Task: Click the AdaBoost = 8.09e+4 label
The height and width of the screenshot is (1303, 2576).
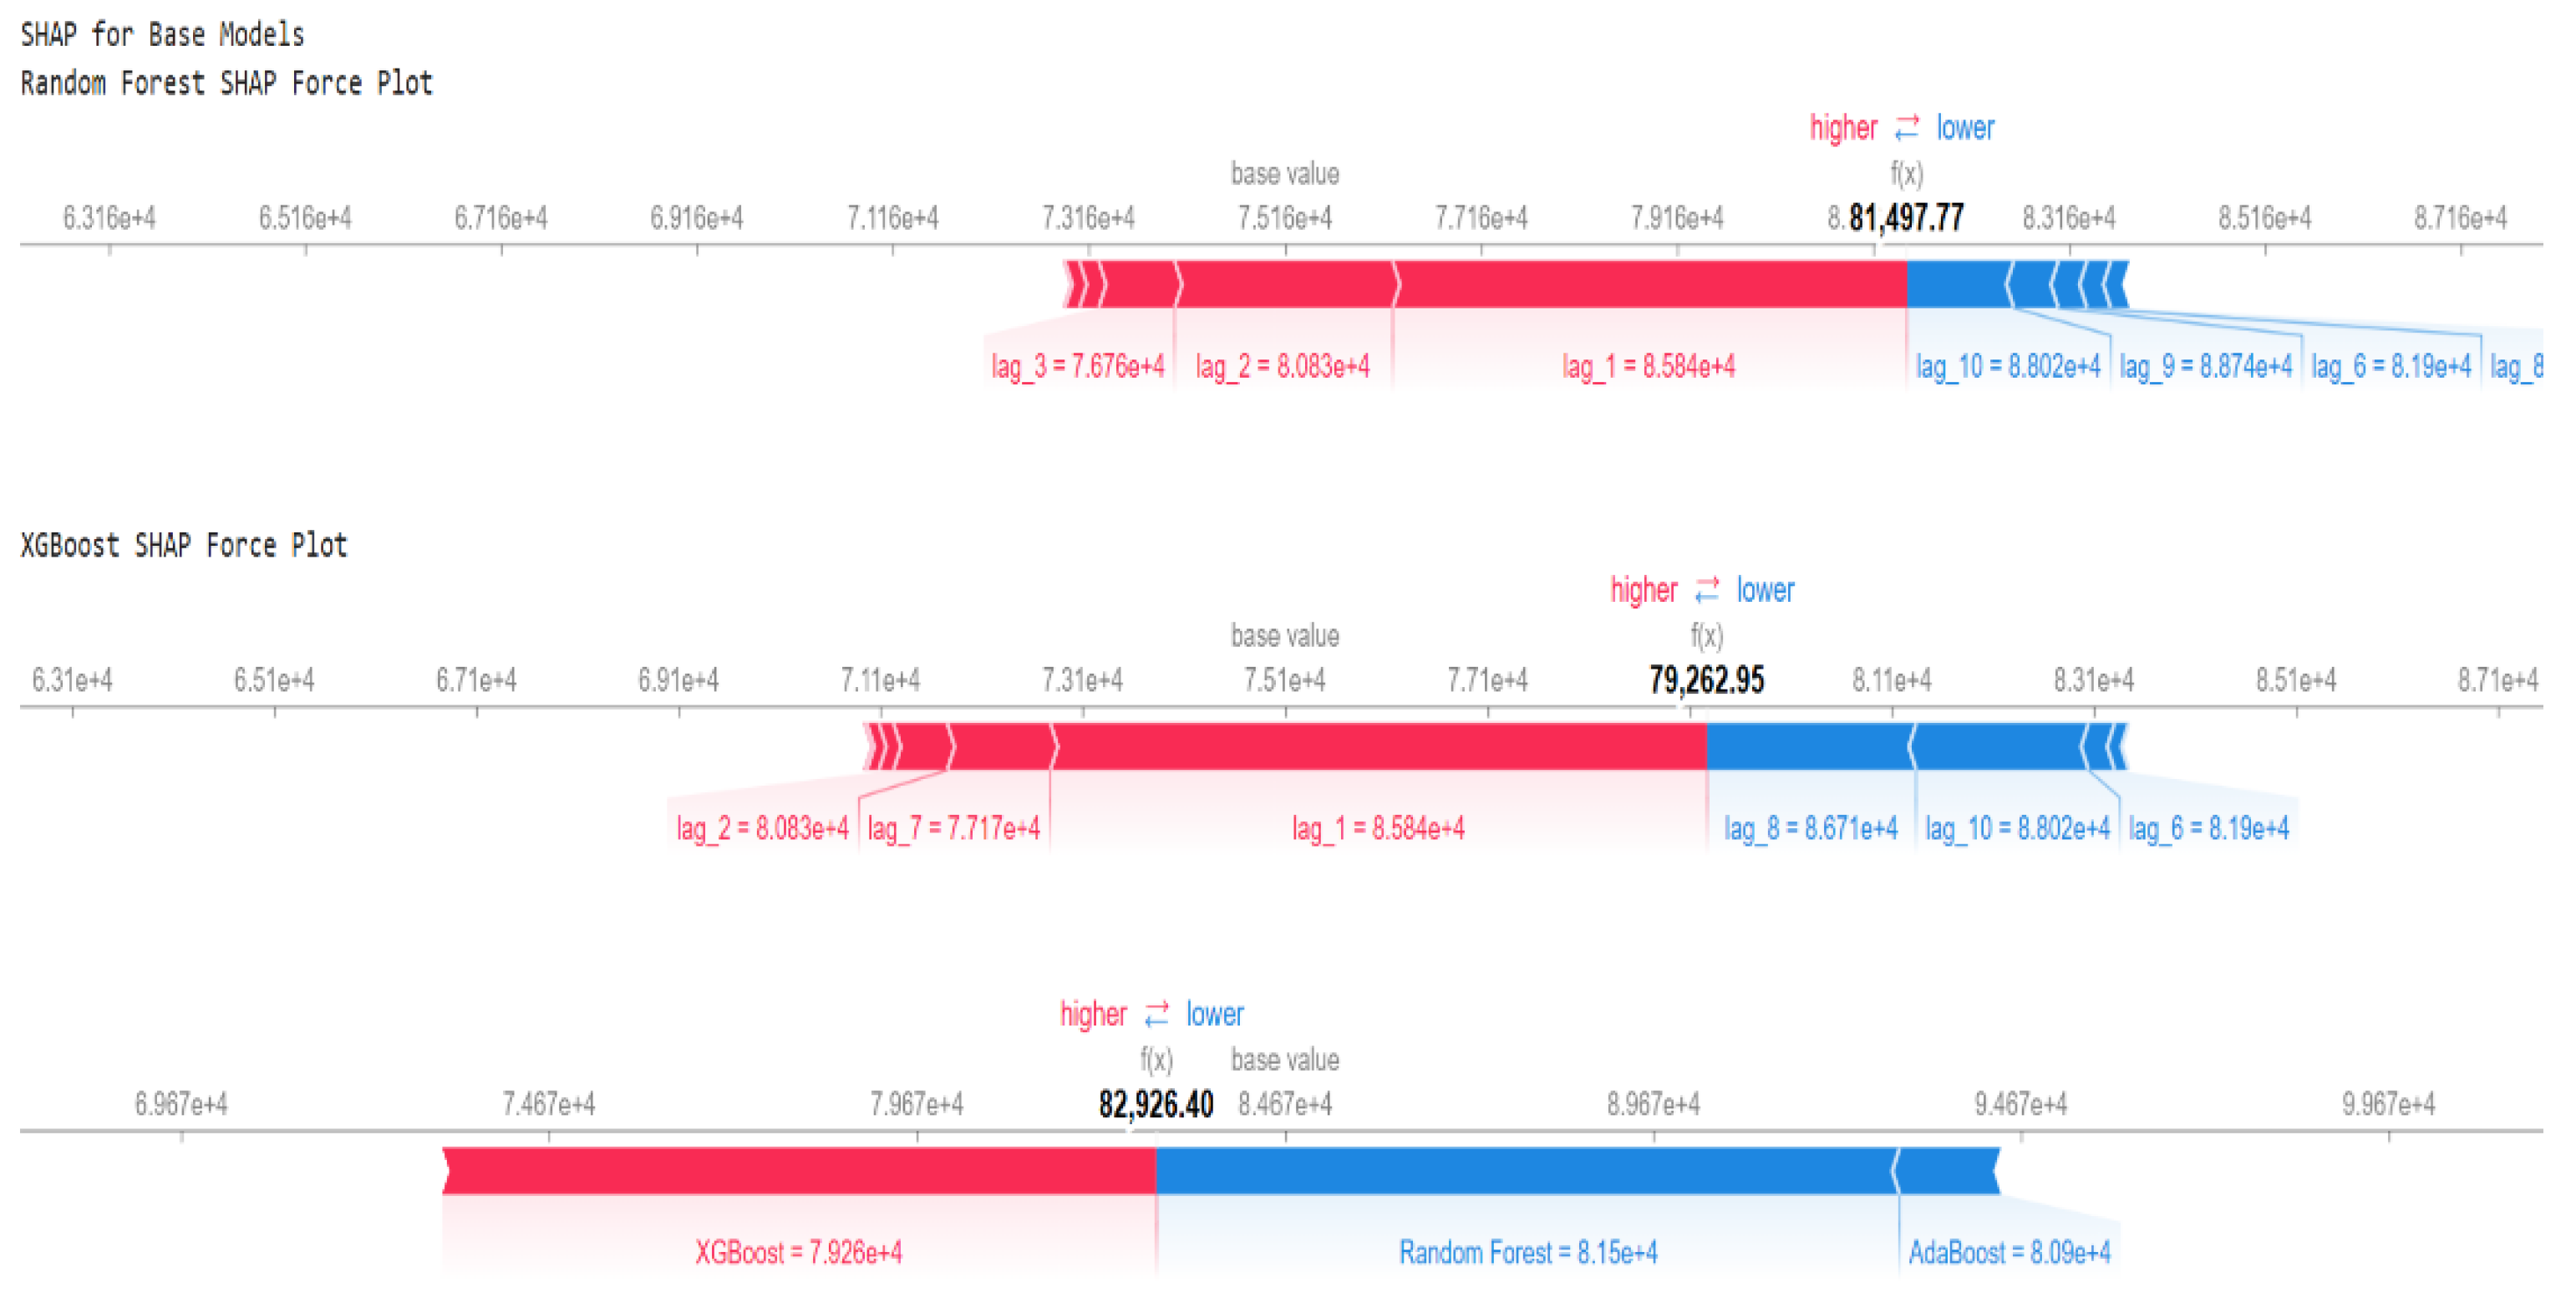Action: click(2010, 1253)
